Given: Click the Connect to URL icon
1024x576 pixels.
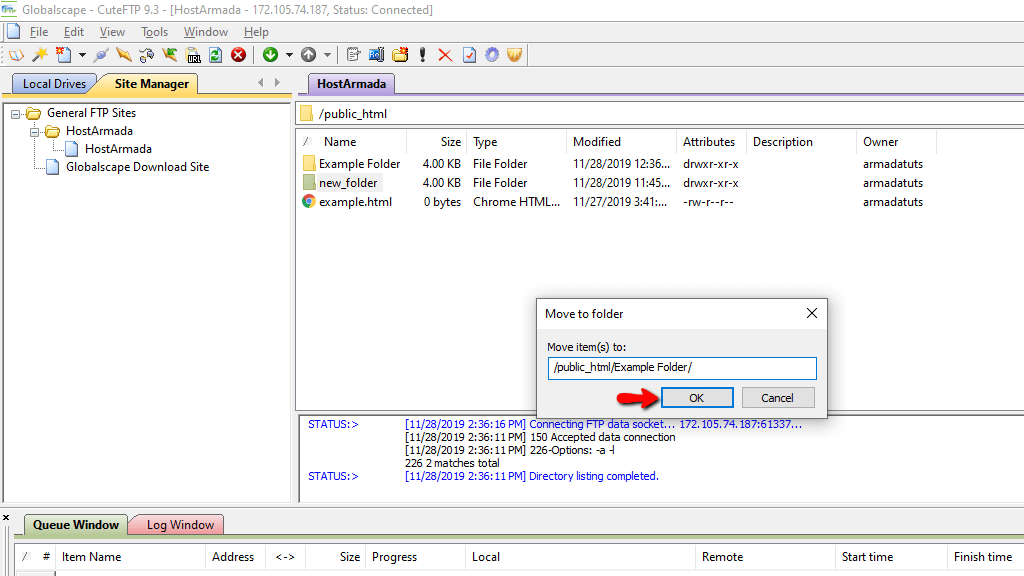Looking at the screenshot, I should click(x=193, y=55).
